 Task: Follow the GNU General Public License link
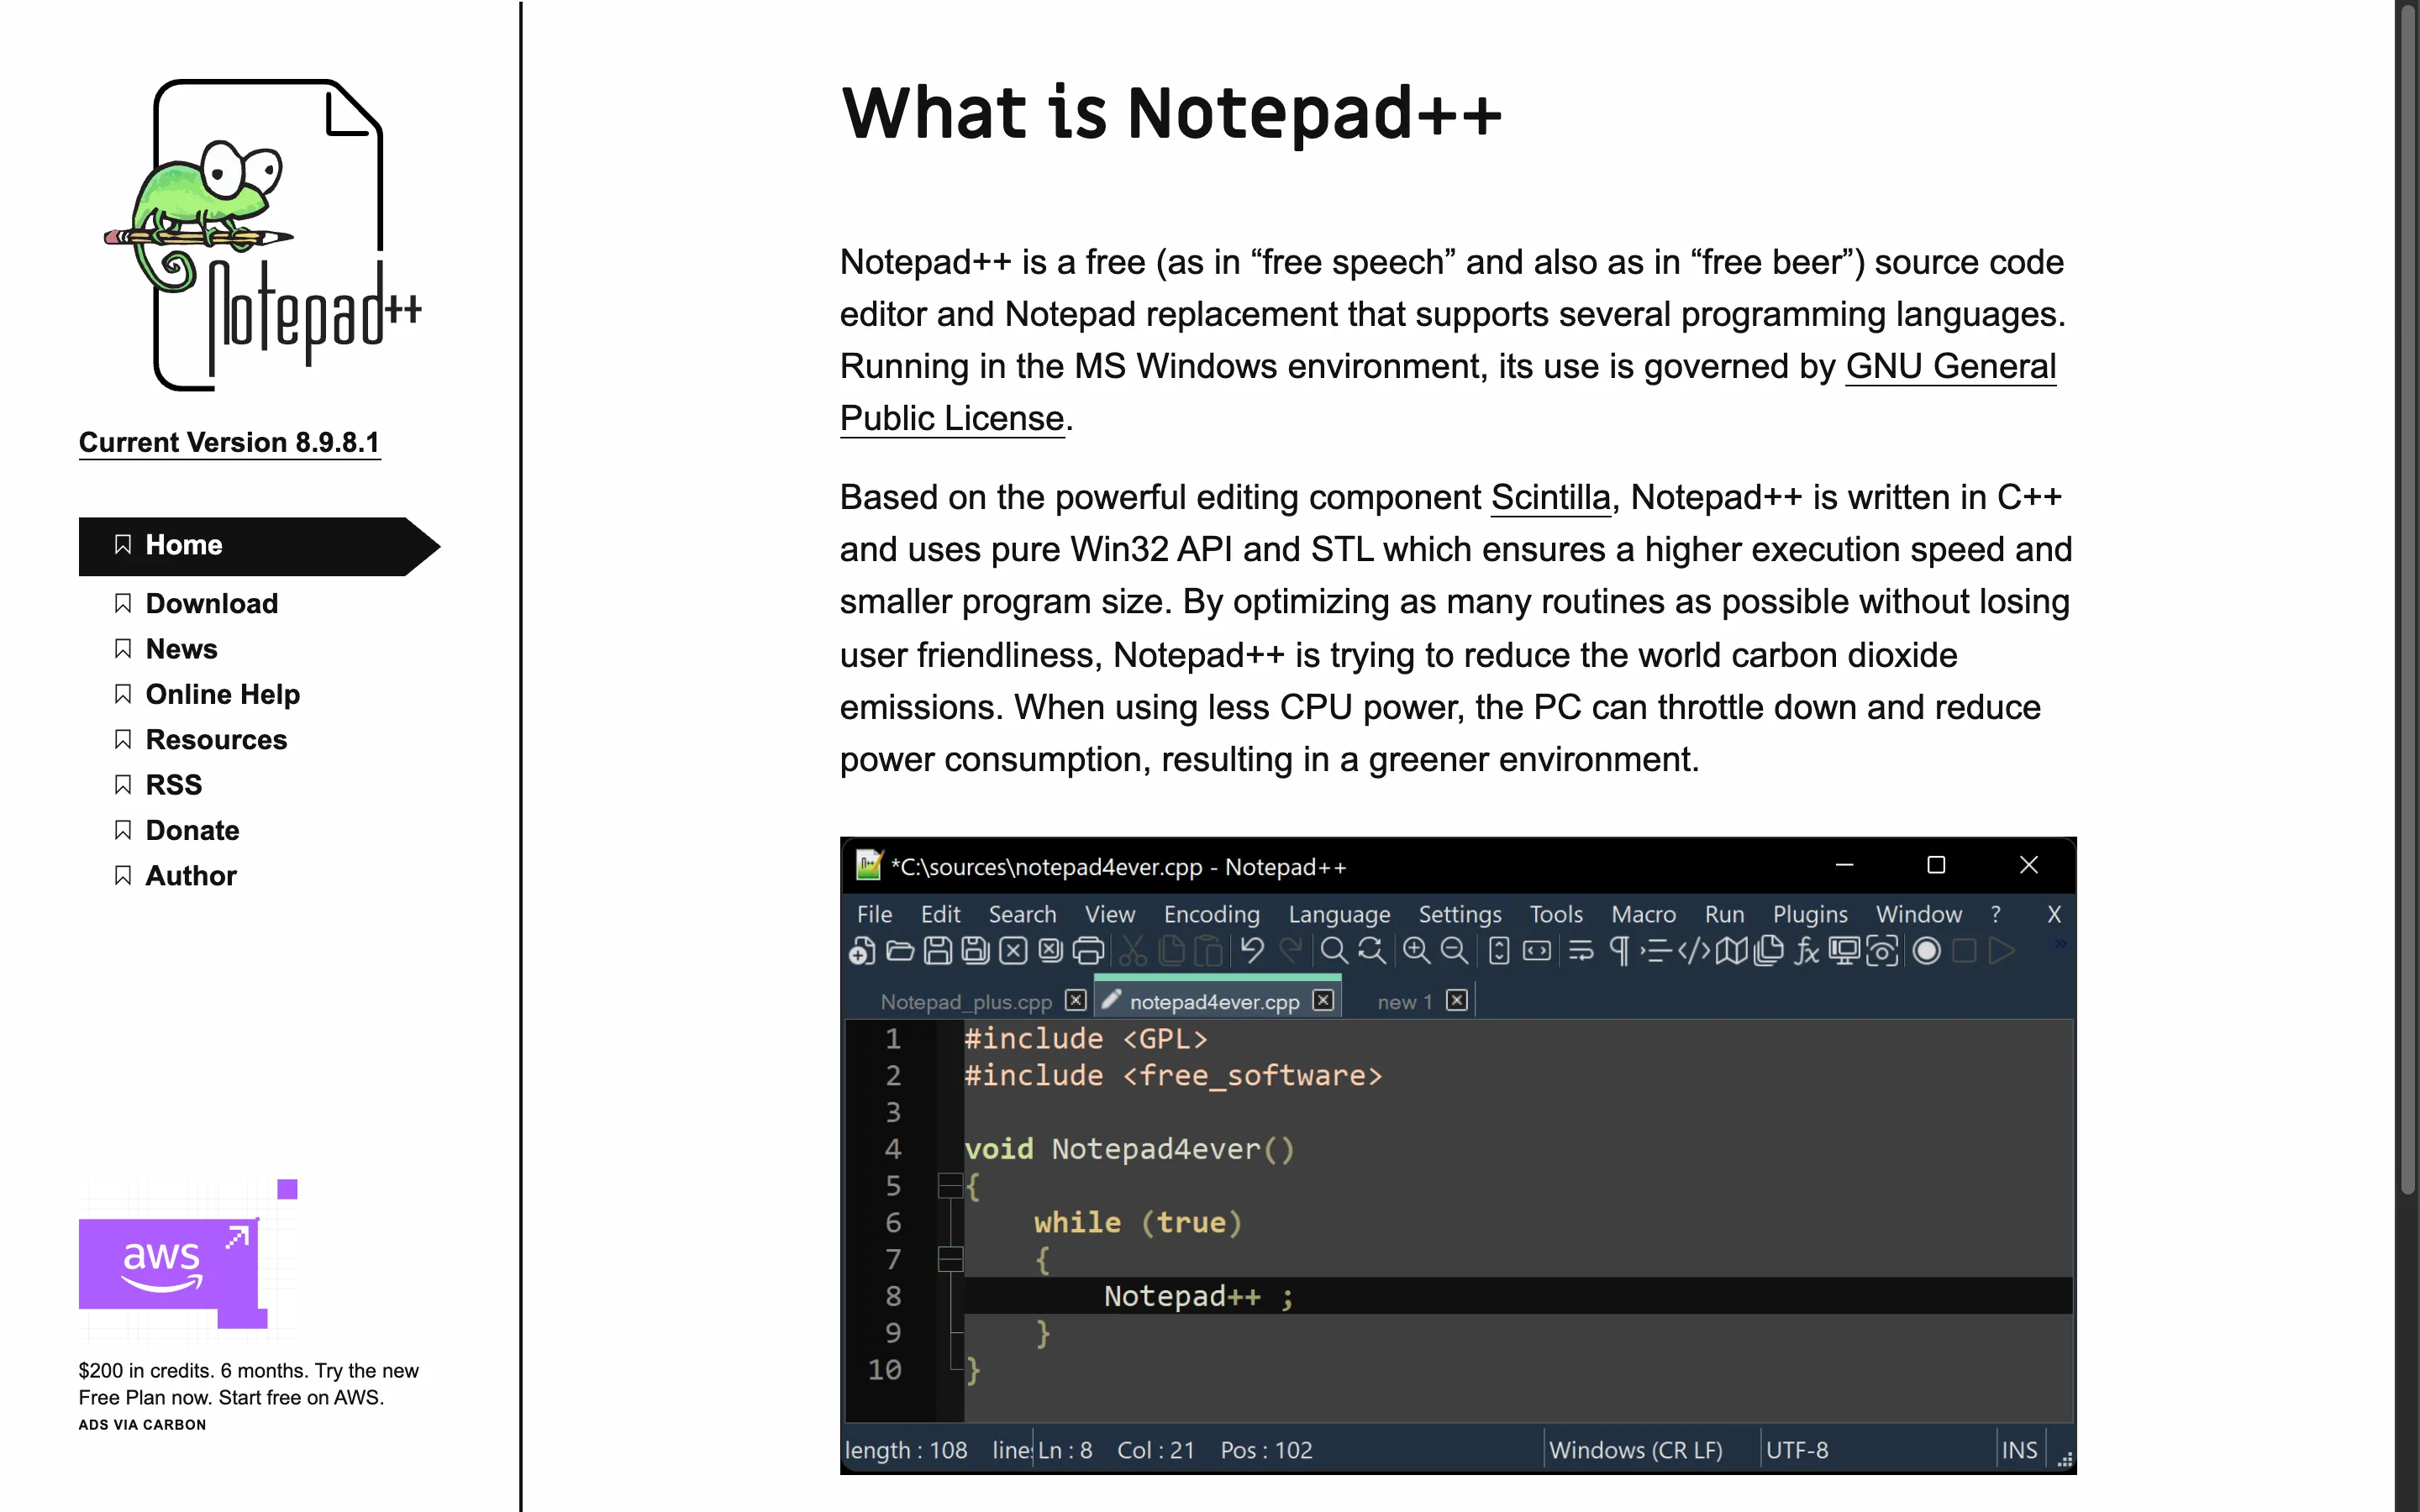(x=1950, y=366)
